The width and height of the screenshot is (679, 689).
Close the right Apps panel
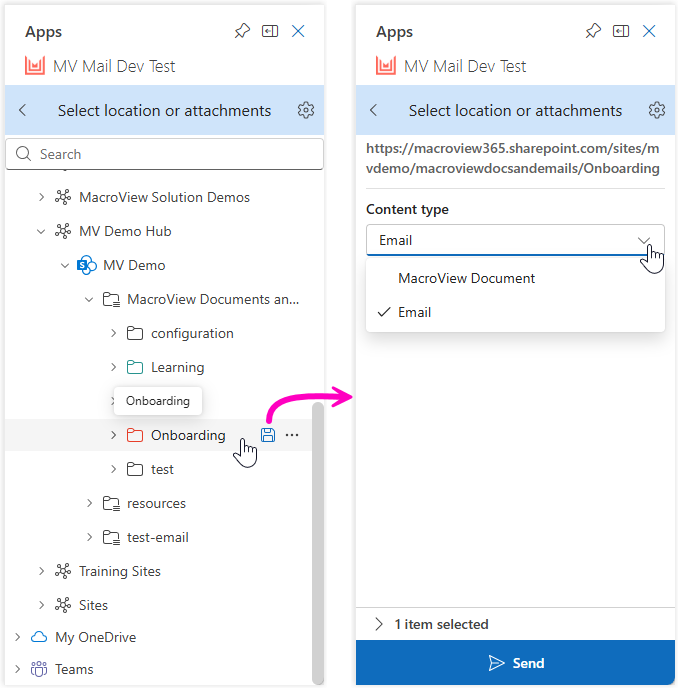tap(649, 31)
